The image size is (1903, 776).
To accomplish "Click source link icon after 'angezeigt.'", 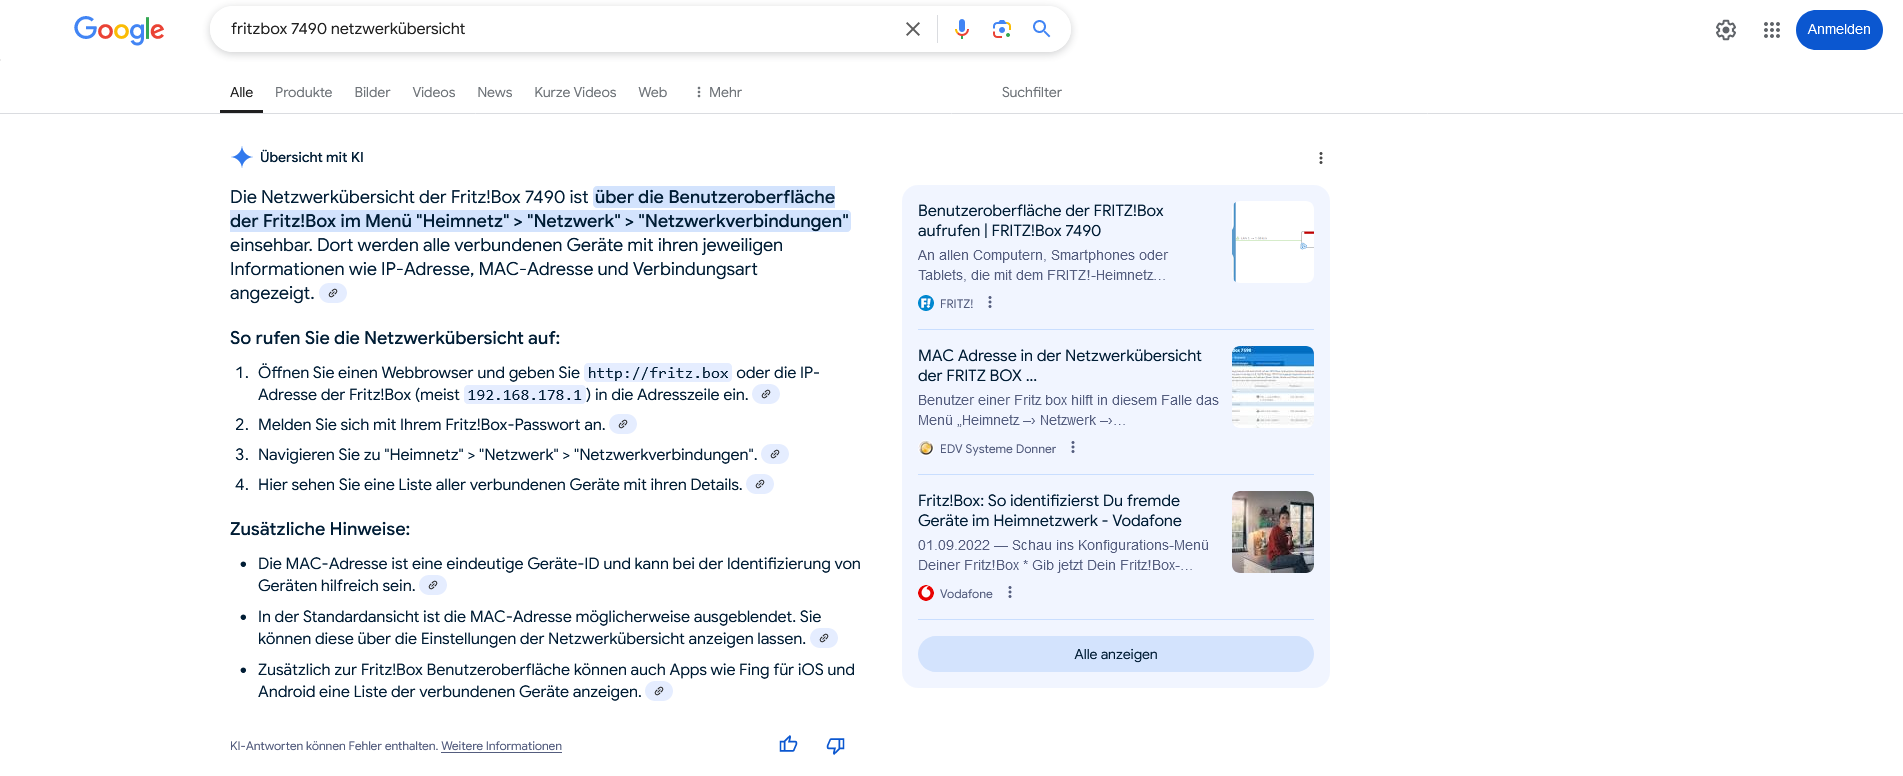I will click(333, 293).
